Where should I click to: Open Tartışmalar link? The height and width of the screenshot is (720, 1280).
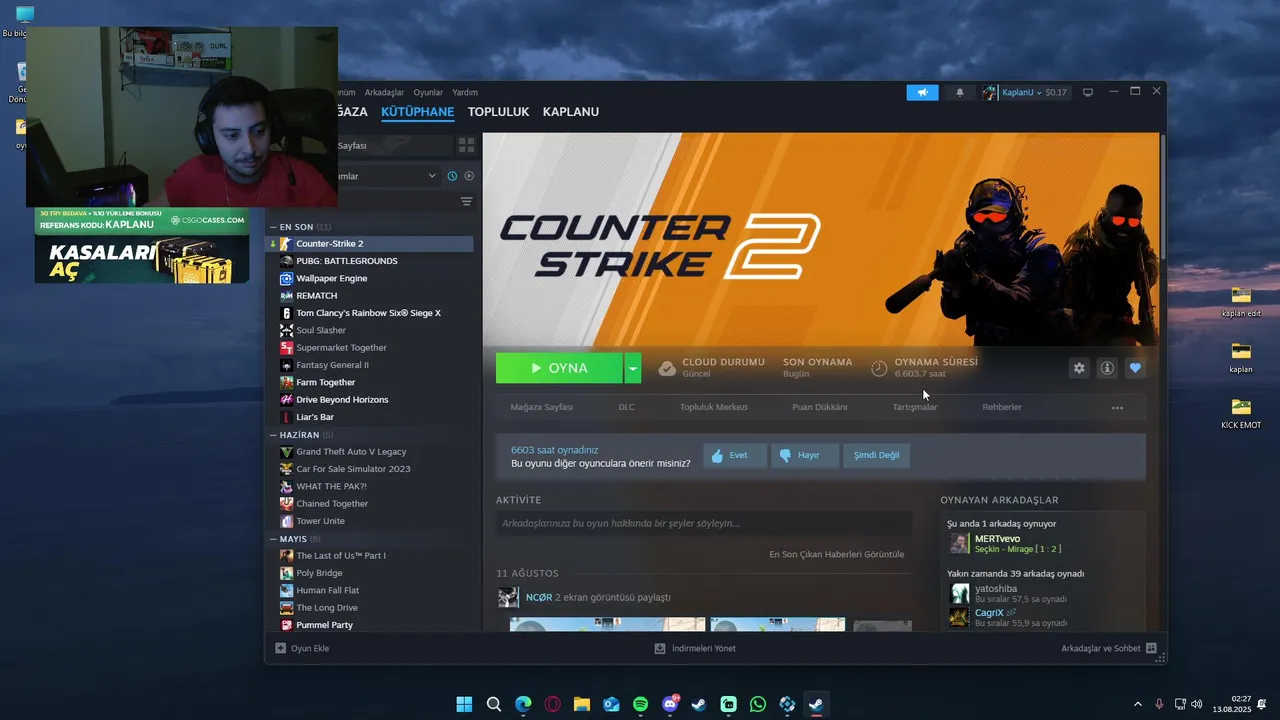coord(915,407)
